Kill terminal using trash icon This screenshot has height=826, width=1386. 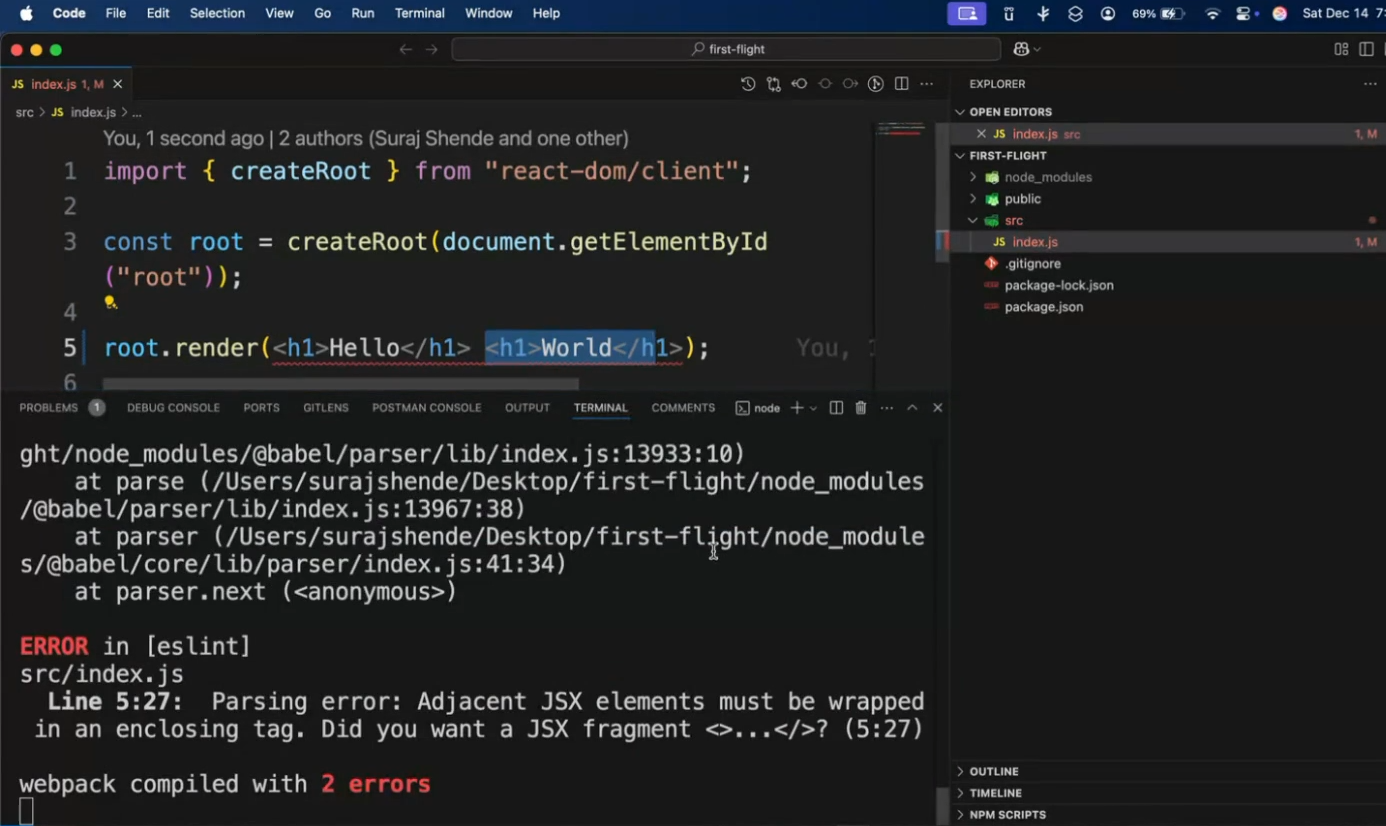click(861, 408)
